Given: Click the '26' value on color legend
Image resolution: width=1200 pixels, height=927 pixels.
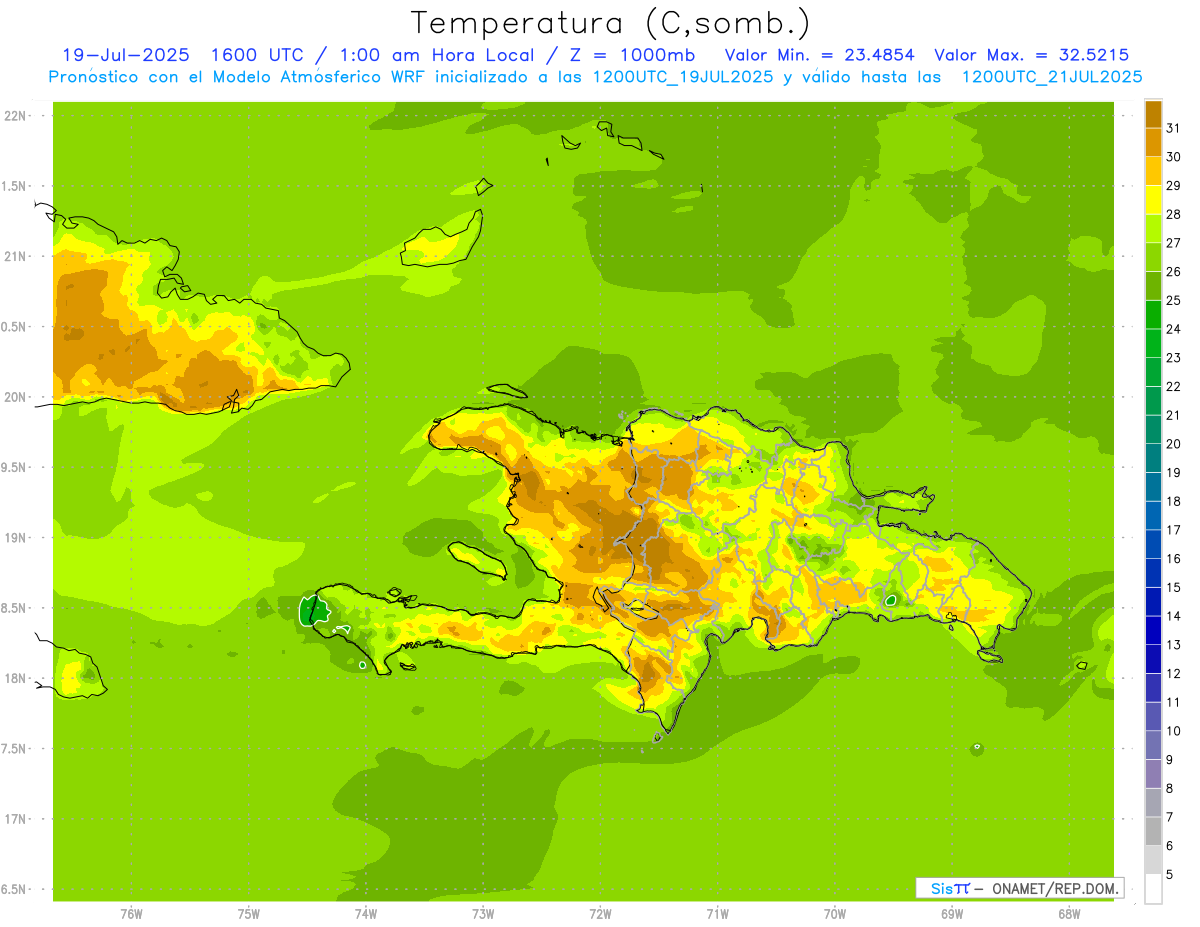Looking at the screenshot, I should click(1174, 271).
